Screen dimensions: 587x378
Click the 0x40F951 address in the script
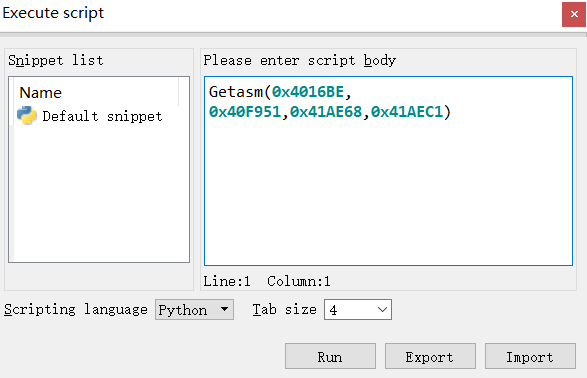[245, 112]
